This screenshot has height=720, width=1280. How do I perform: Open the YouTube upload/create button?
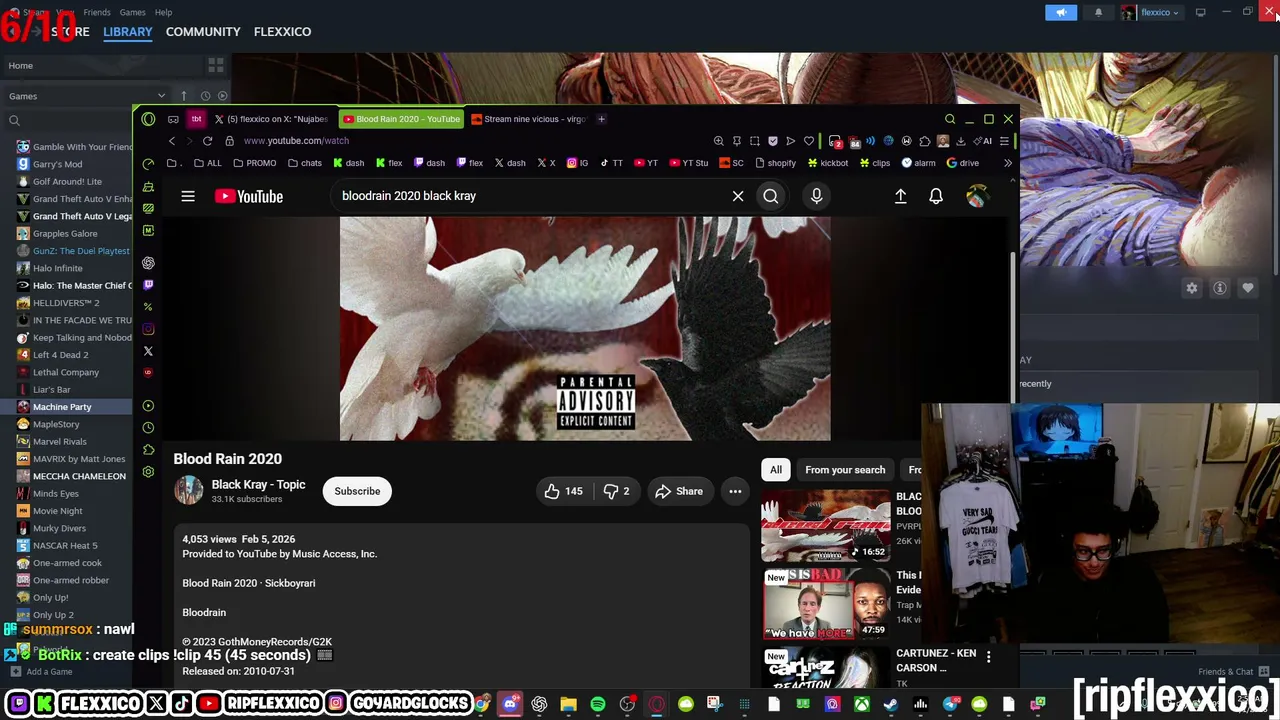click(901, 196)
